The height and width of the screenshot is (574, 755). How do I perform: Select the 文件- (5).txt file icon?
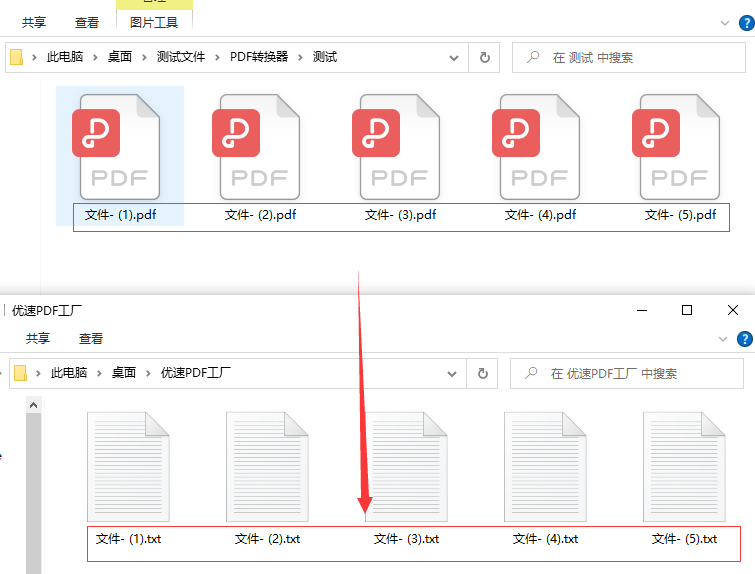(684, 467)
